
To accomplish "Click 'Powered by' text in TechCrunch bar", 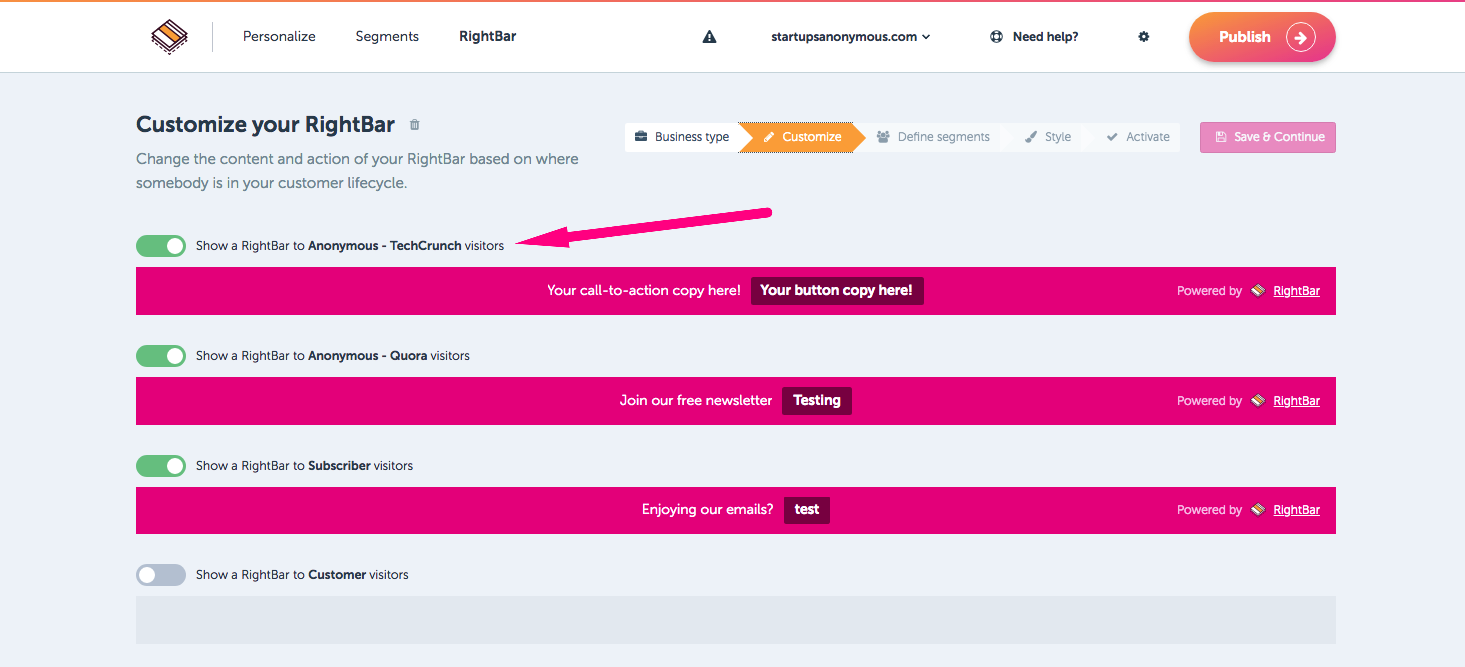I will pos(1209,291).
